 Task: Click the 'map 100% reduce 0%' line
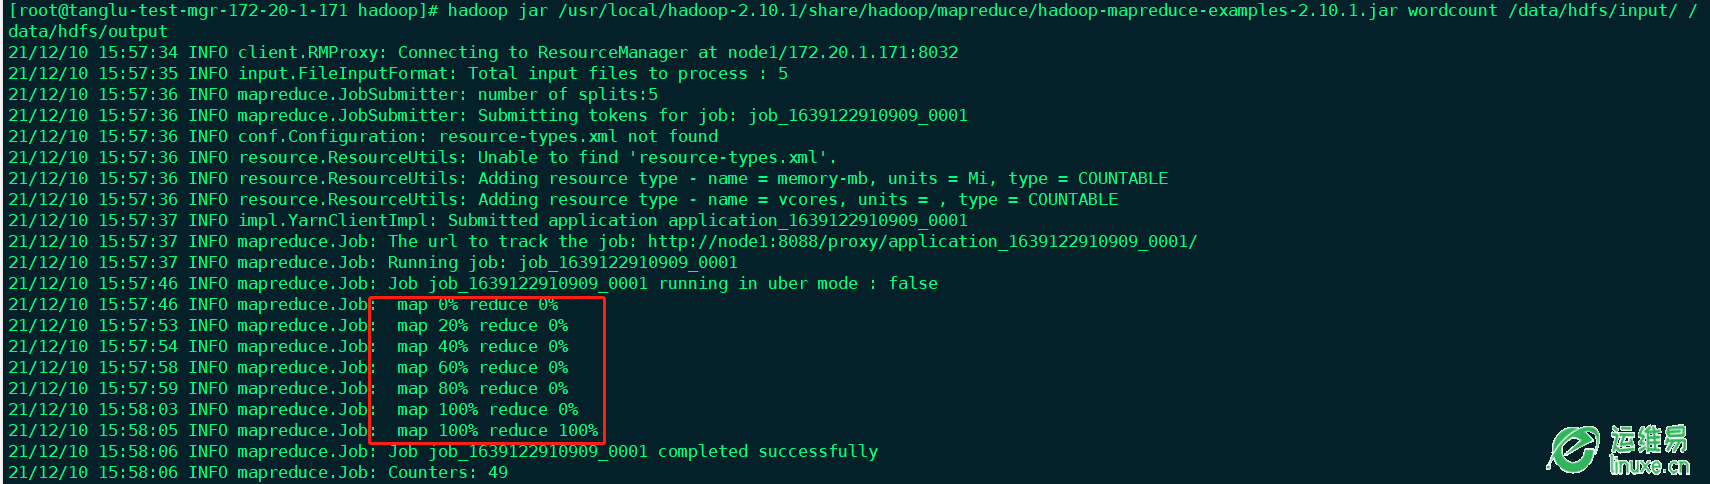487,410
